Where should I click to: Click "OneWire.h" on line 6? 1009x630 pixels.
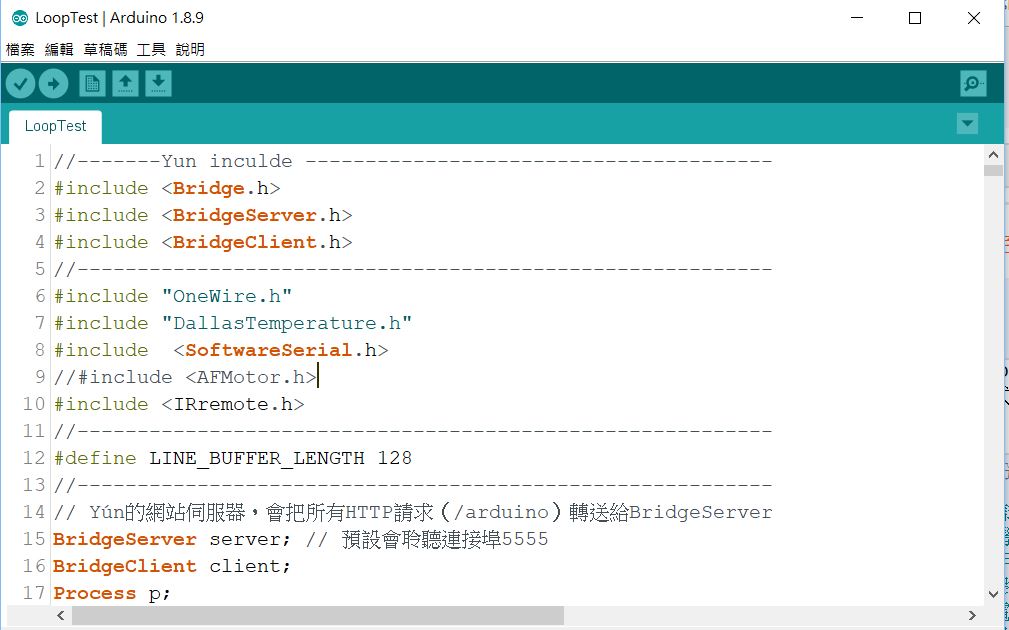pos(227,297)
